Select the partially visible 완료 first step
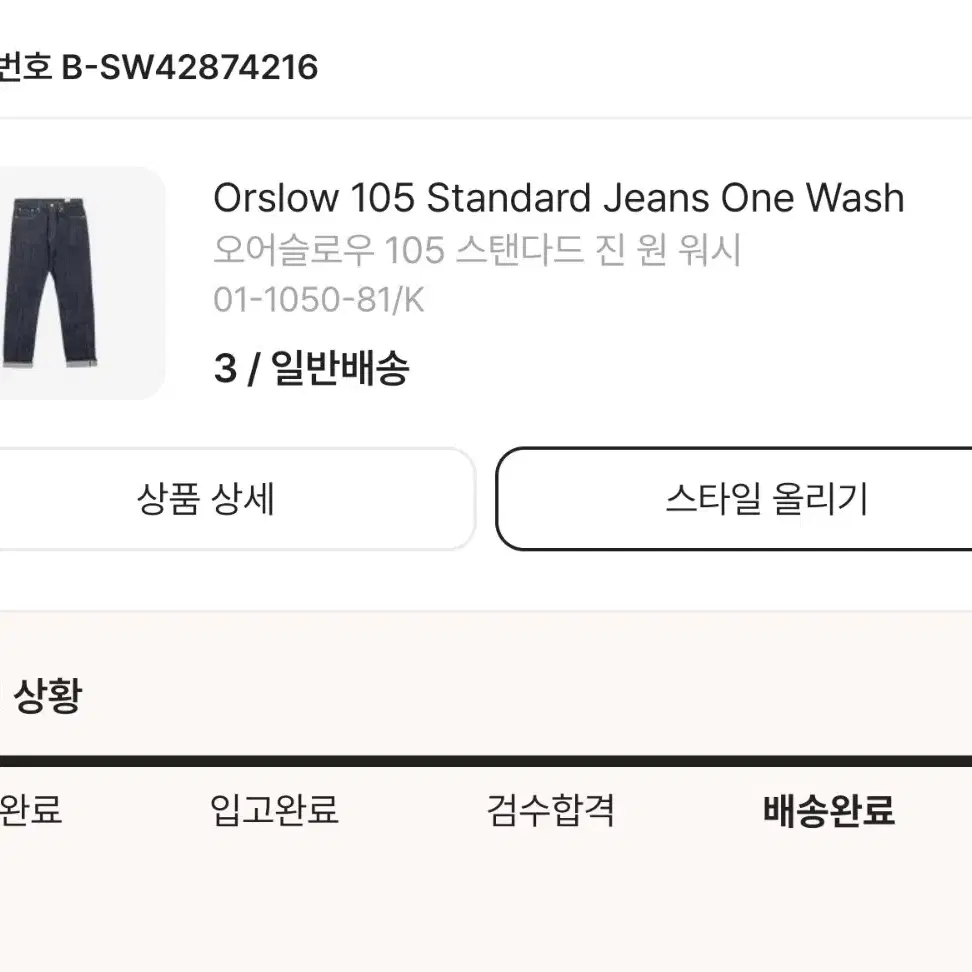This screenshot has height=972, width=972. point(30,810)
